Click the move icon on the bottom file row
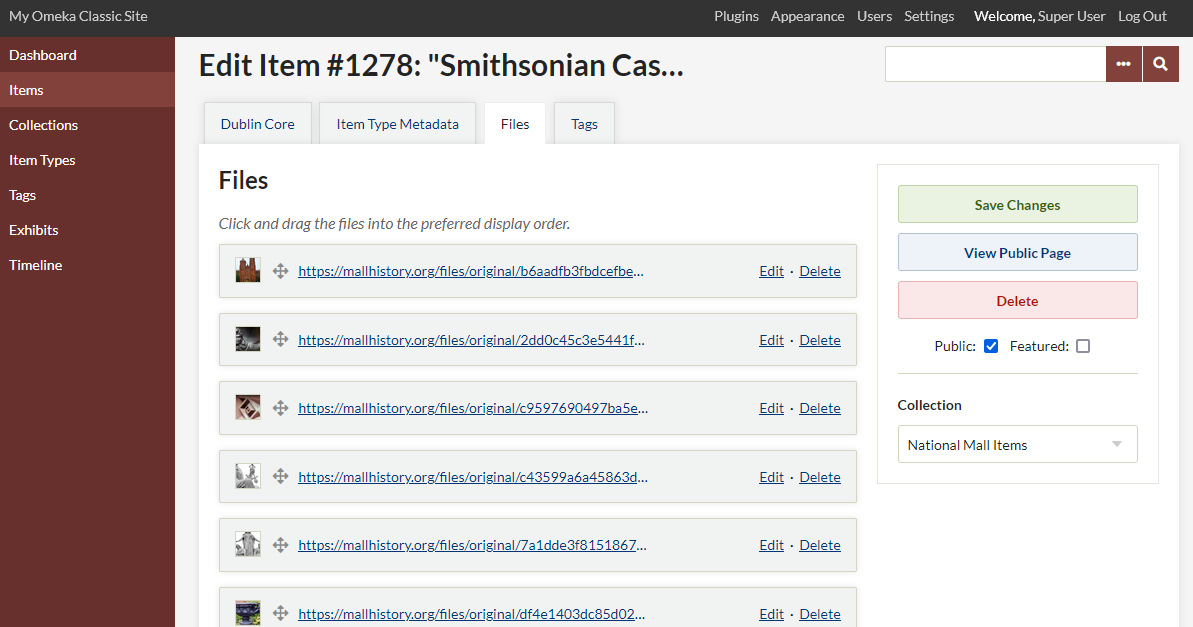The image size is (1193, 627). [x=280, y=612]
